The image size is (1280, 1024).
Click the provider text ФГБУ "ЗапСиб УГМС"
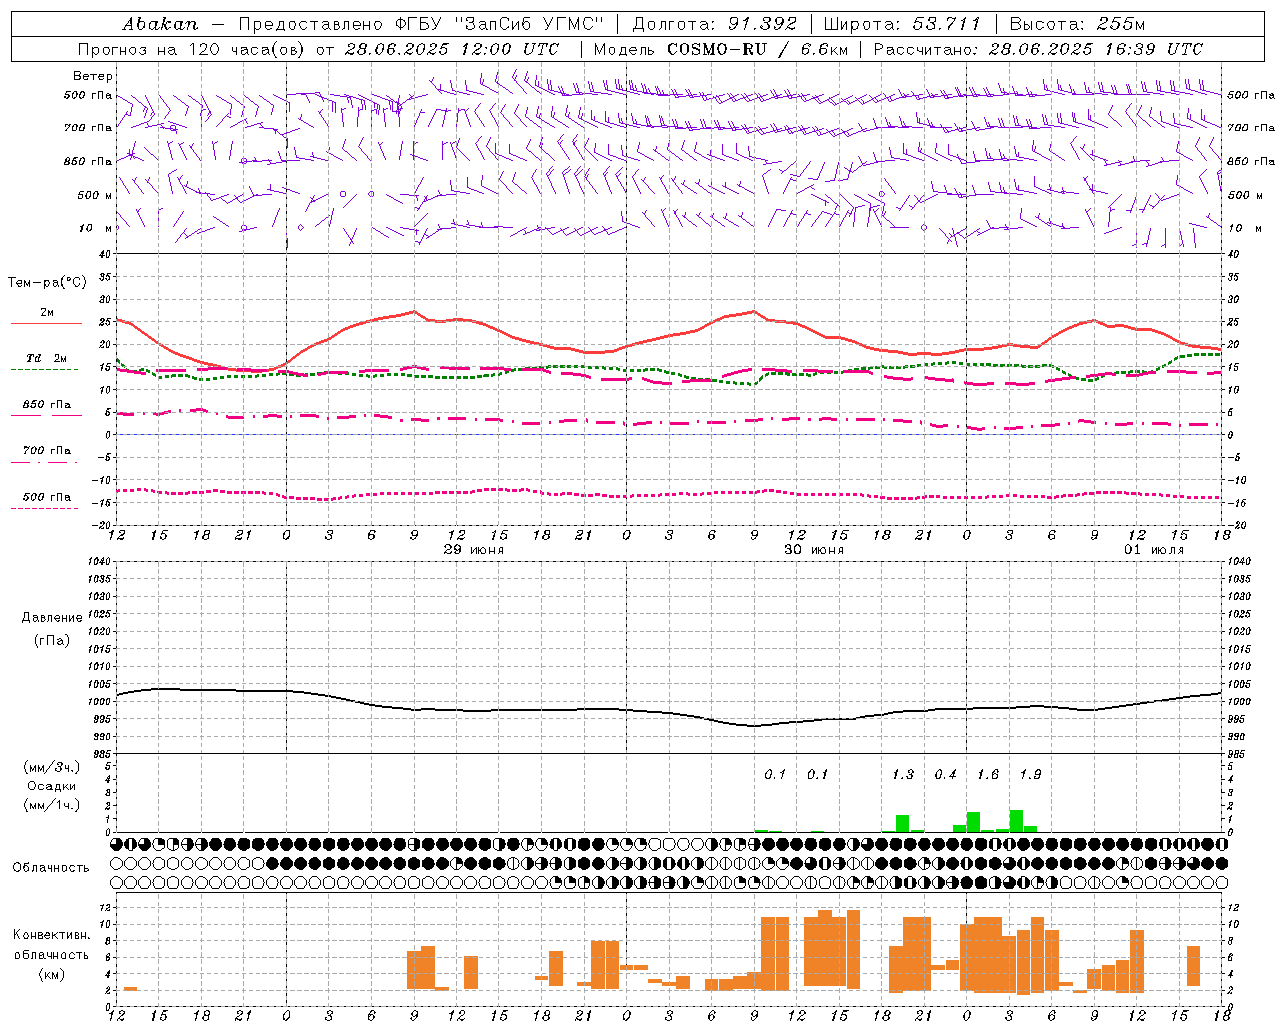tap(500, 24)
